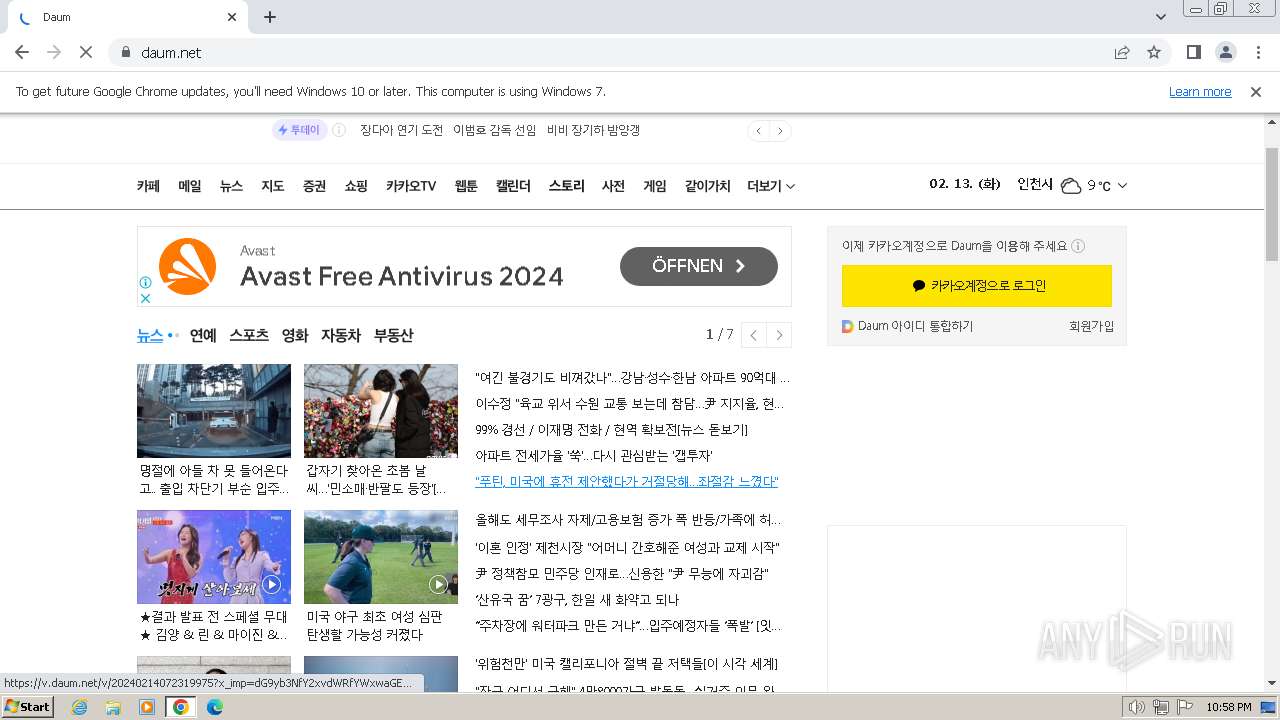Open volume control in system tray
The image size is (1280, 720).
coord(1137,707)
